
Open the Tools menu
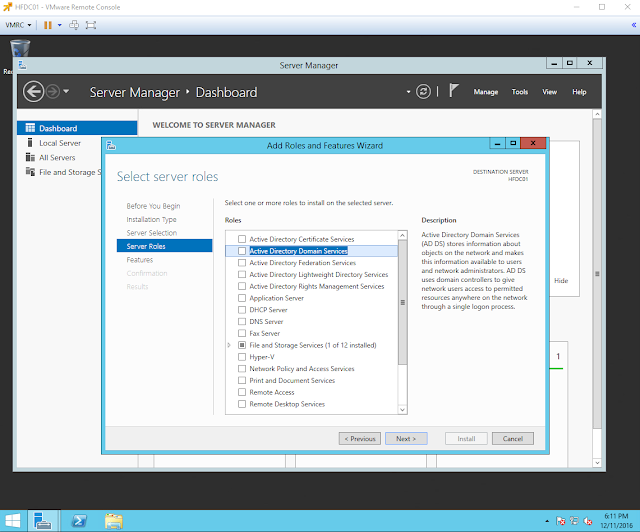[520, 92]
